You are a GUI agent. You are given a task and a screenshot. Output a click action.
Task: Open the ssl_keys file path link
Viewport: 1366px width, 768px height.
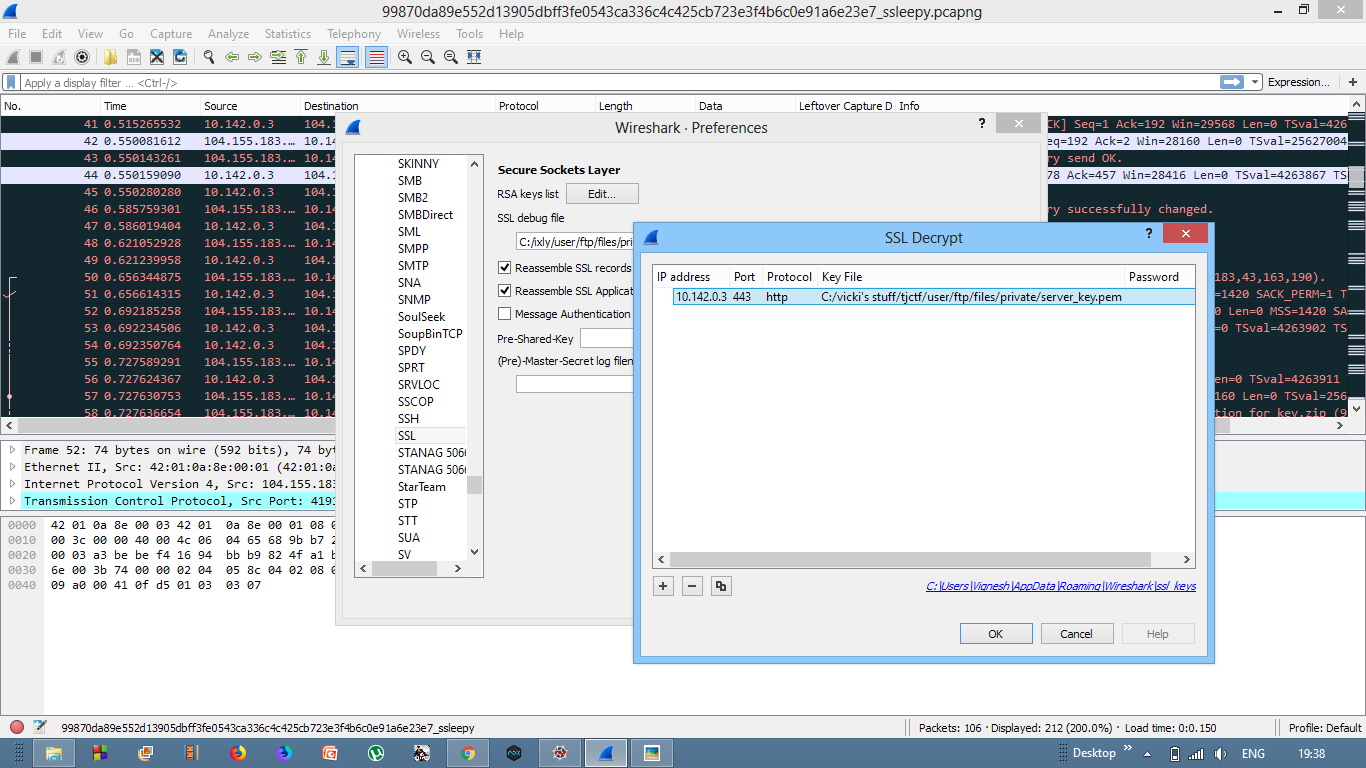[1061, 586]
